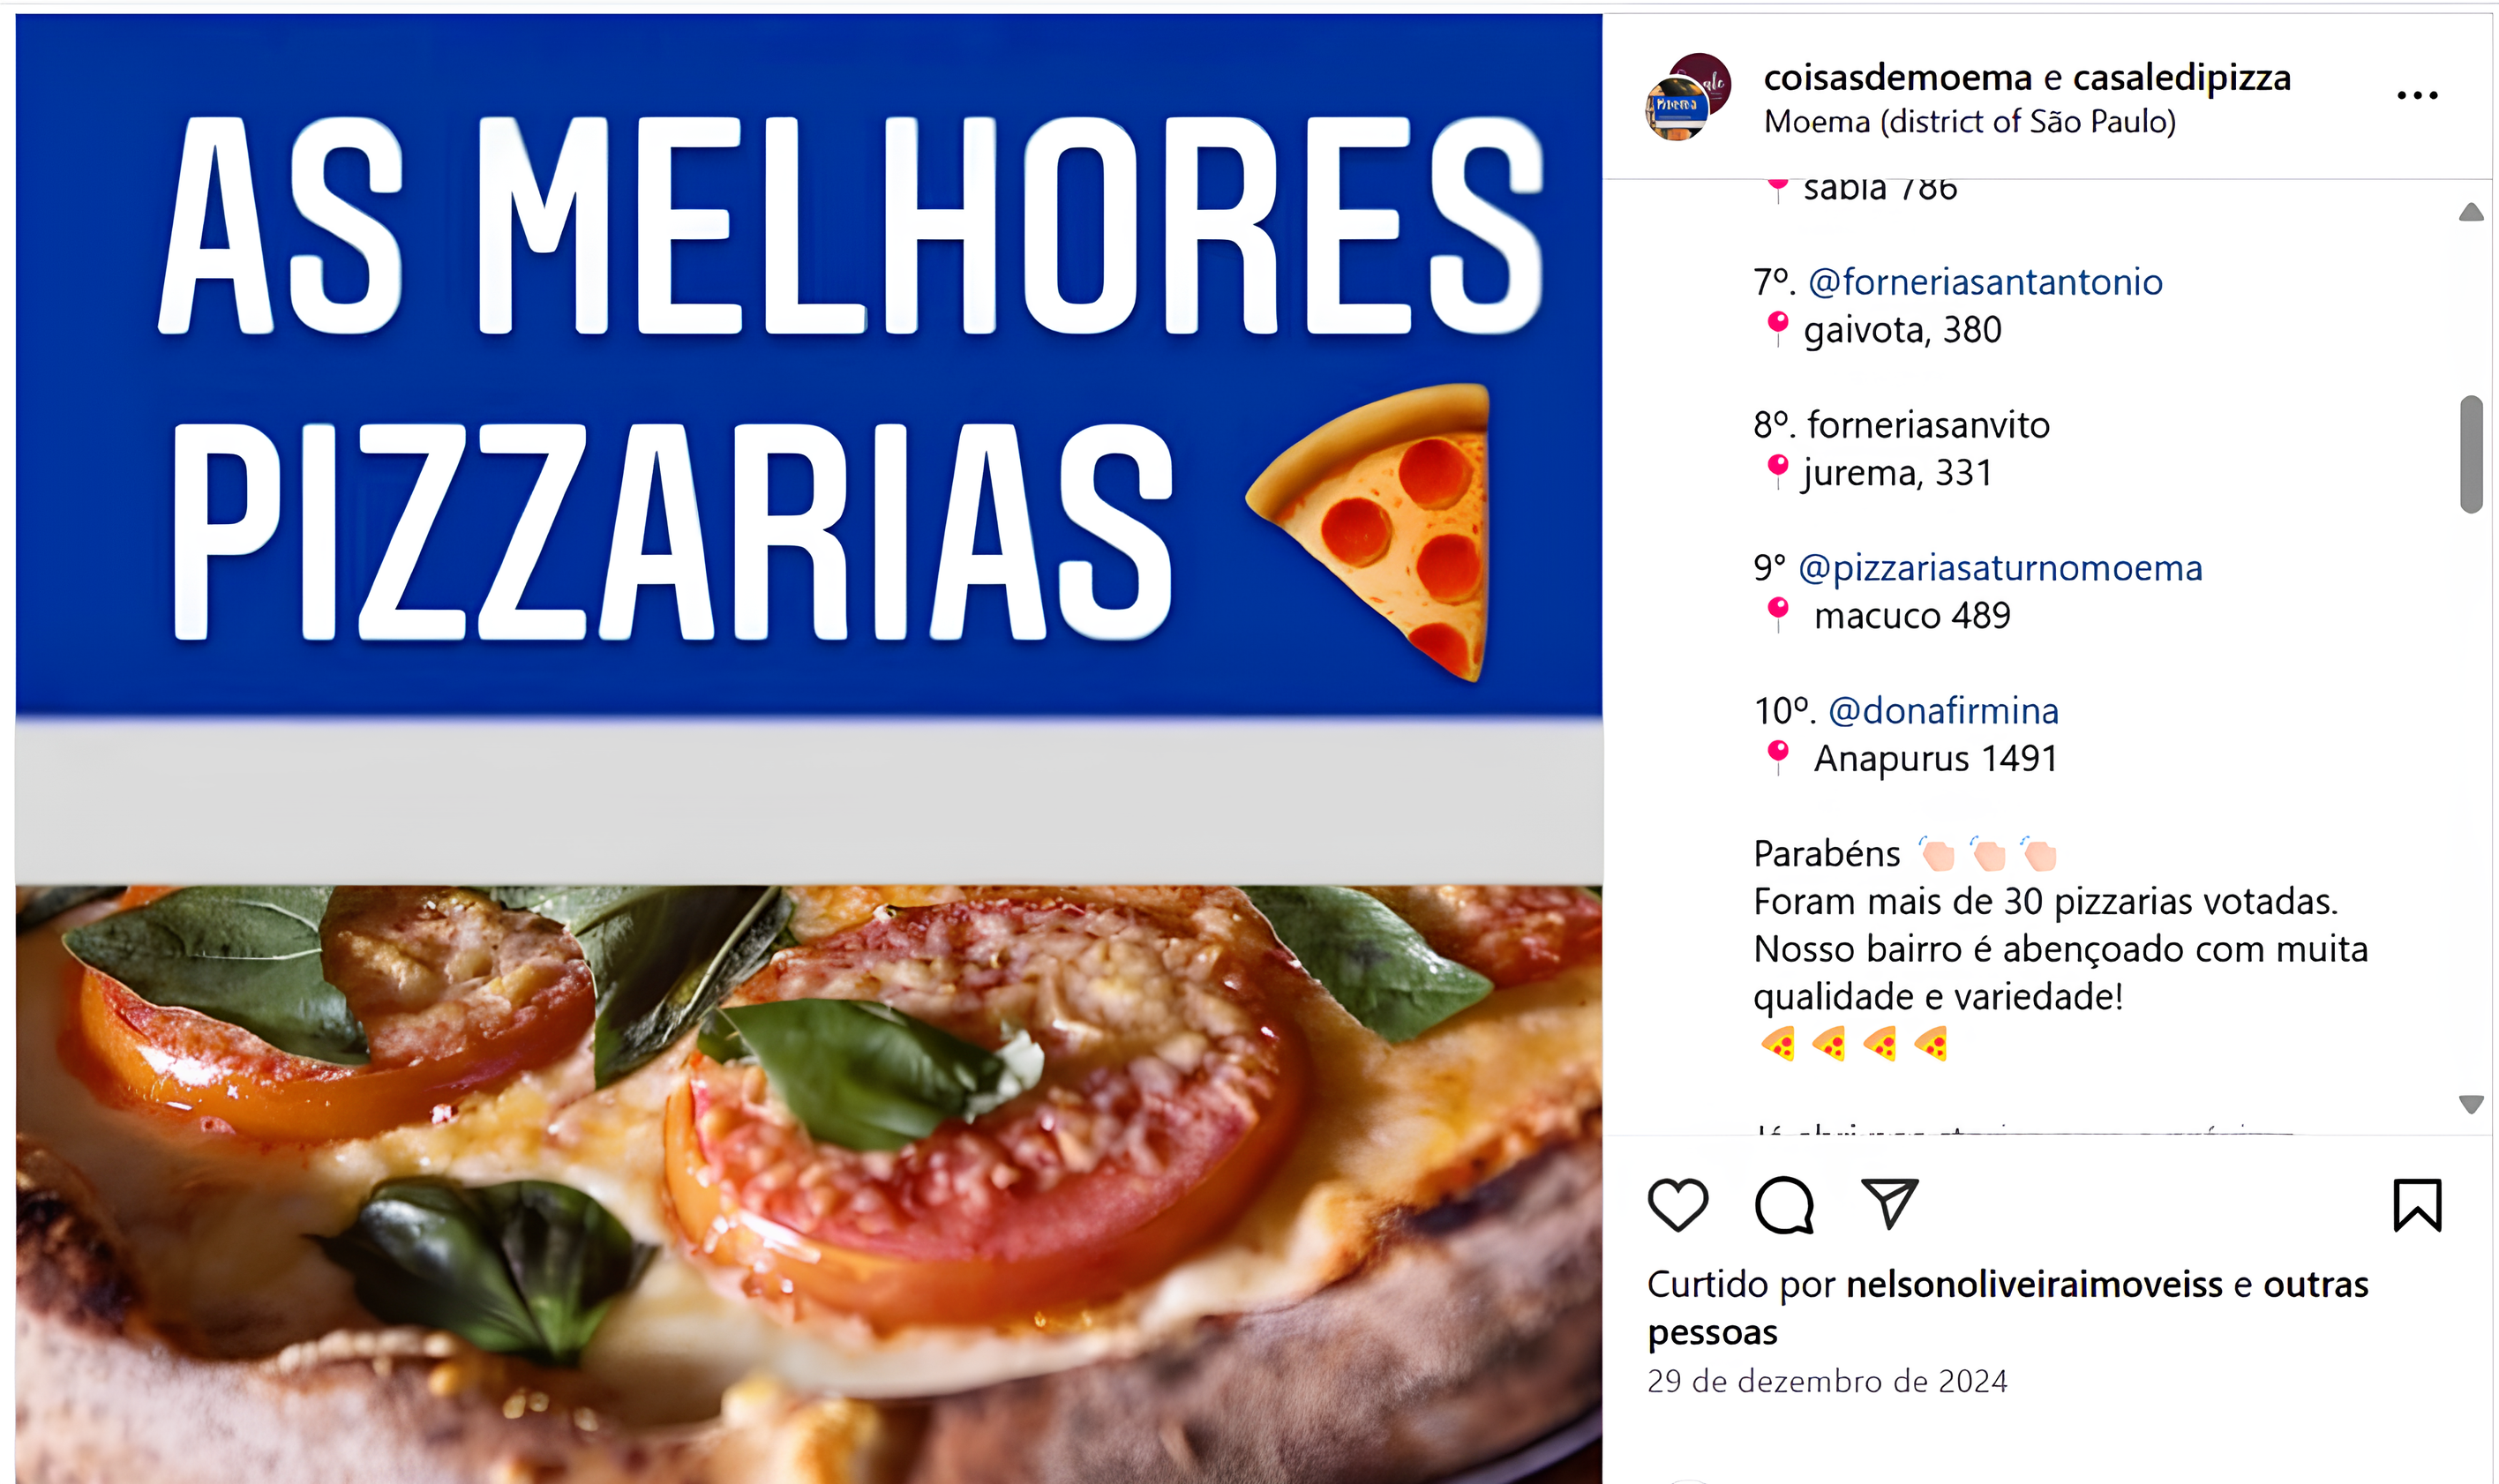The image size is (2499, 1484).
Task: Open the coisasdemoema profile link
Action: point(1897,77)
